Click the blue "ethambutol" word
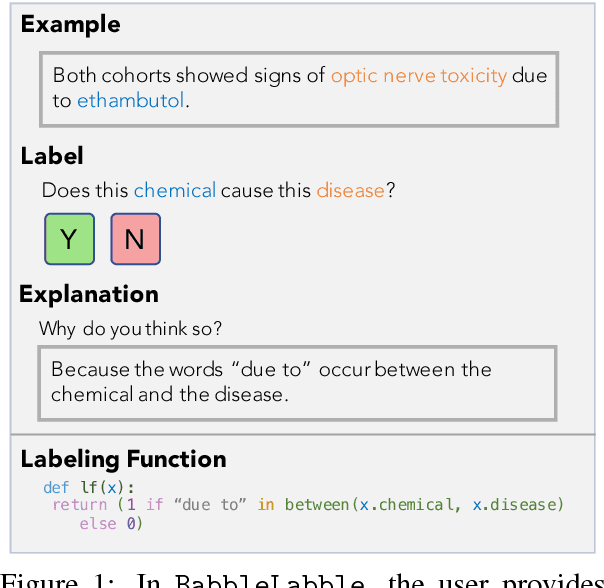 coord(130,100)
